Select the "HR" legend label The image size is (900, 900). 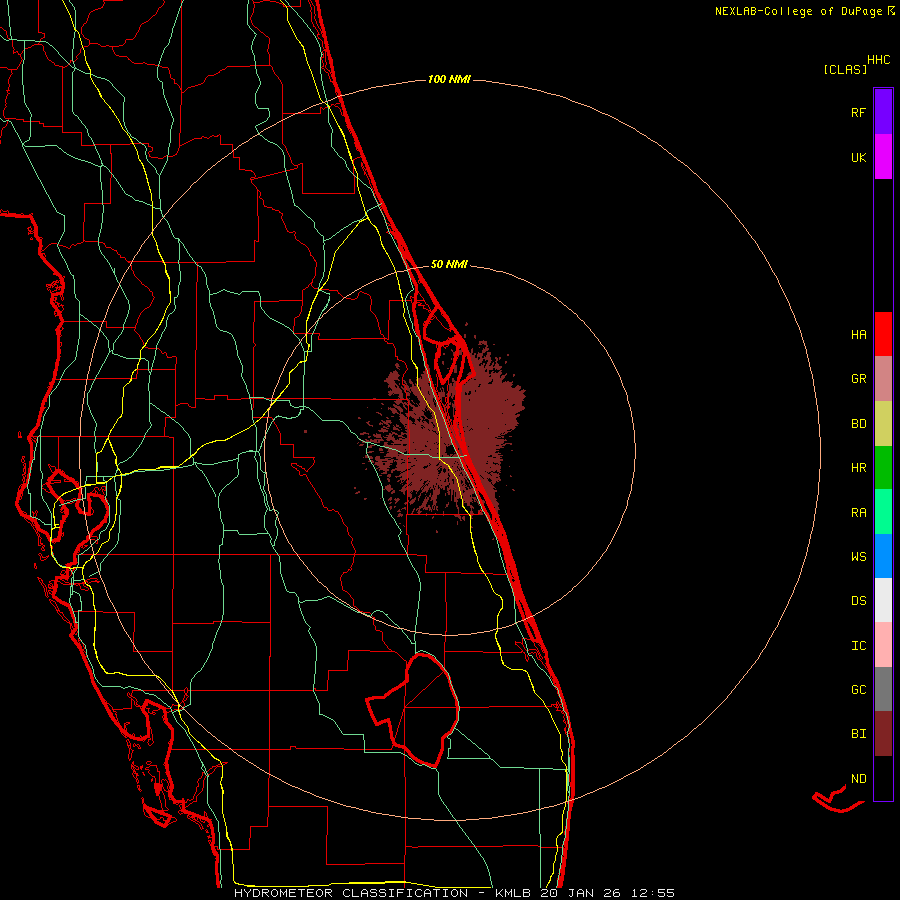[x=858, y=468]
